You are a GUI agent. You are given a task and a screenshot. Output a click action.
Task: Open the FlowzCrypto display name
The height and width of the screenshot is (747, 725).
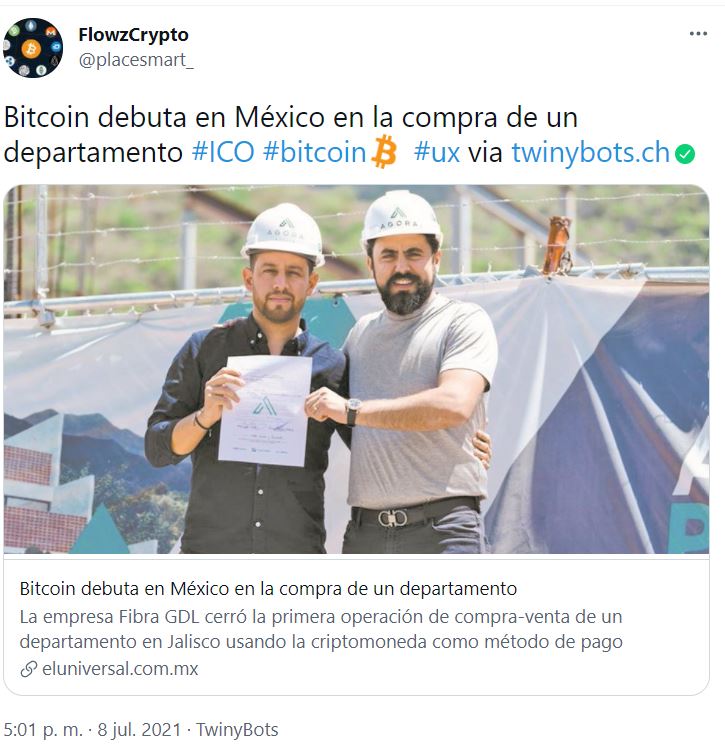point(133,34)
